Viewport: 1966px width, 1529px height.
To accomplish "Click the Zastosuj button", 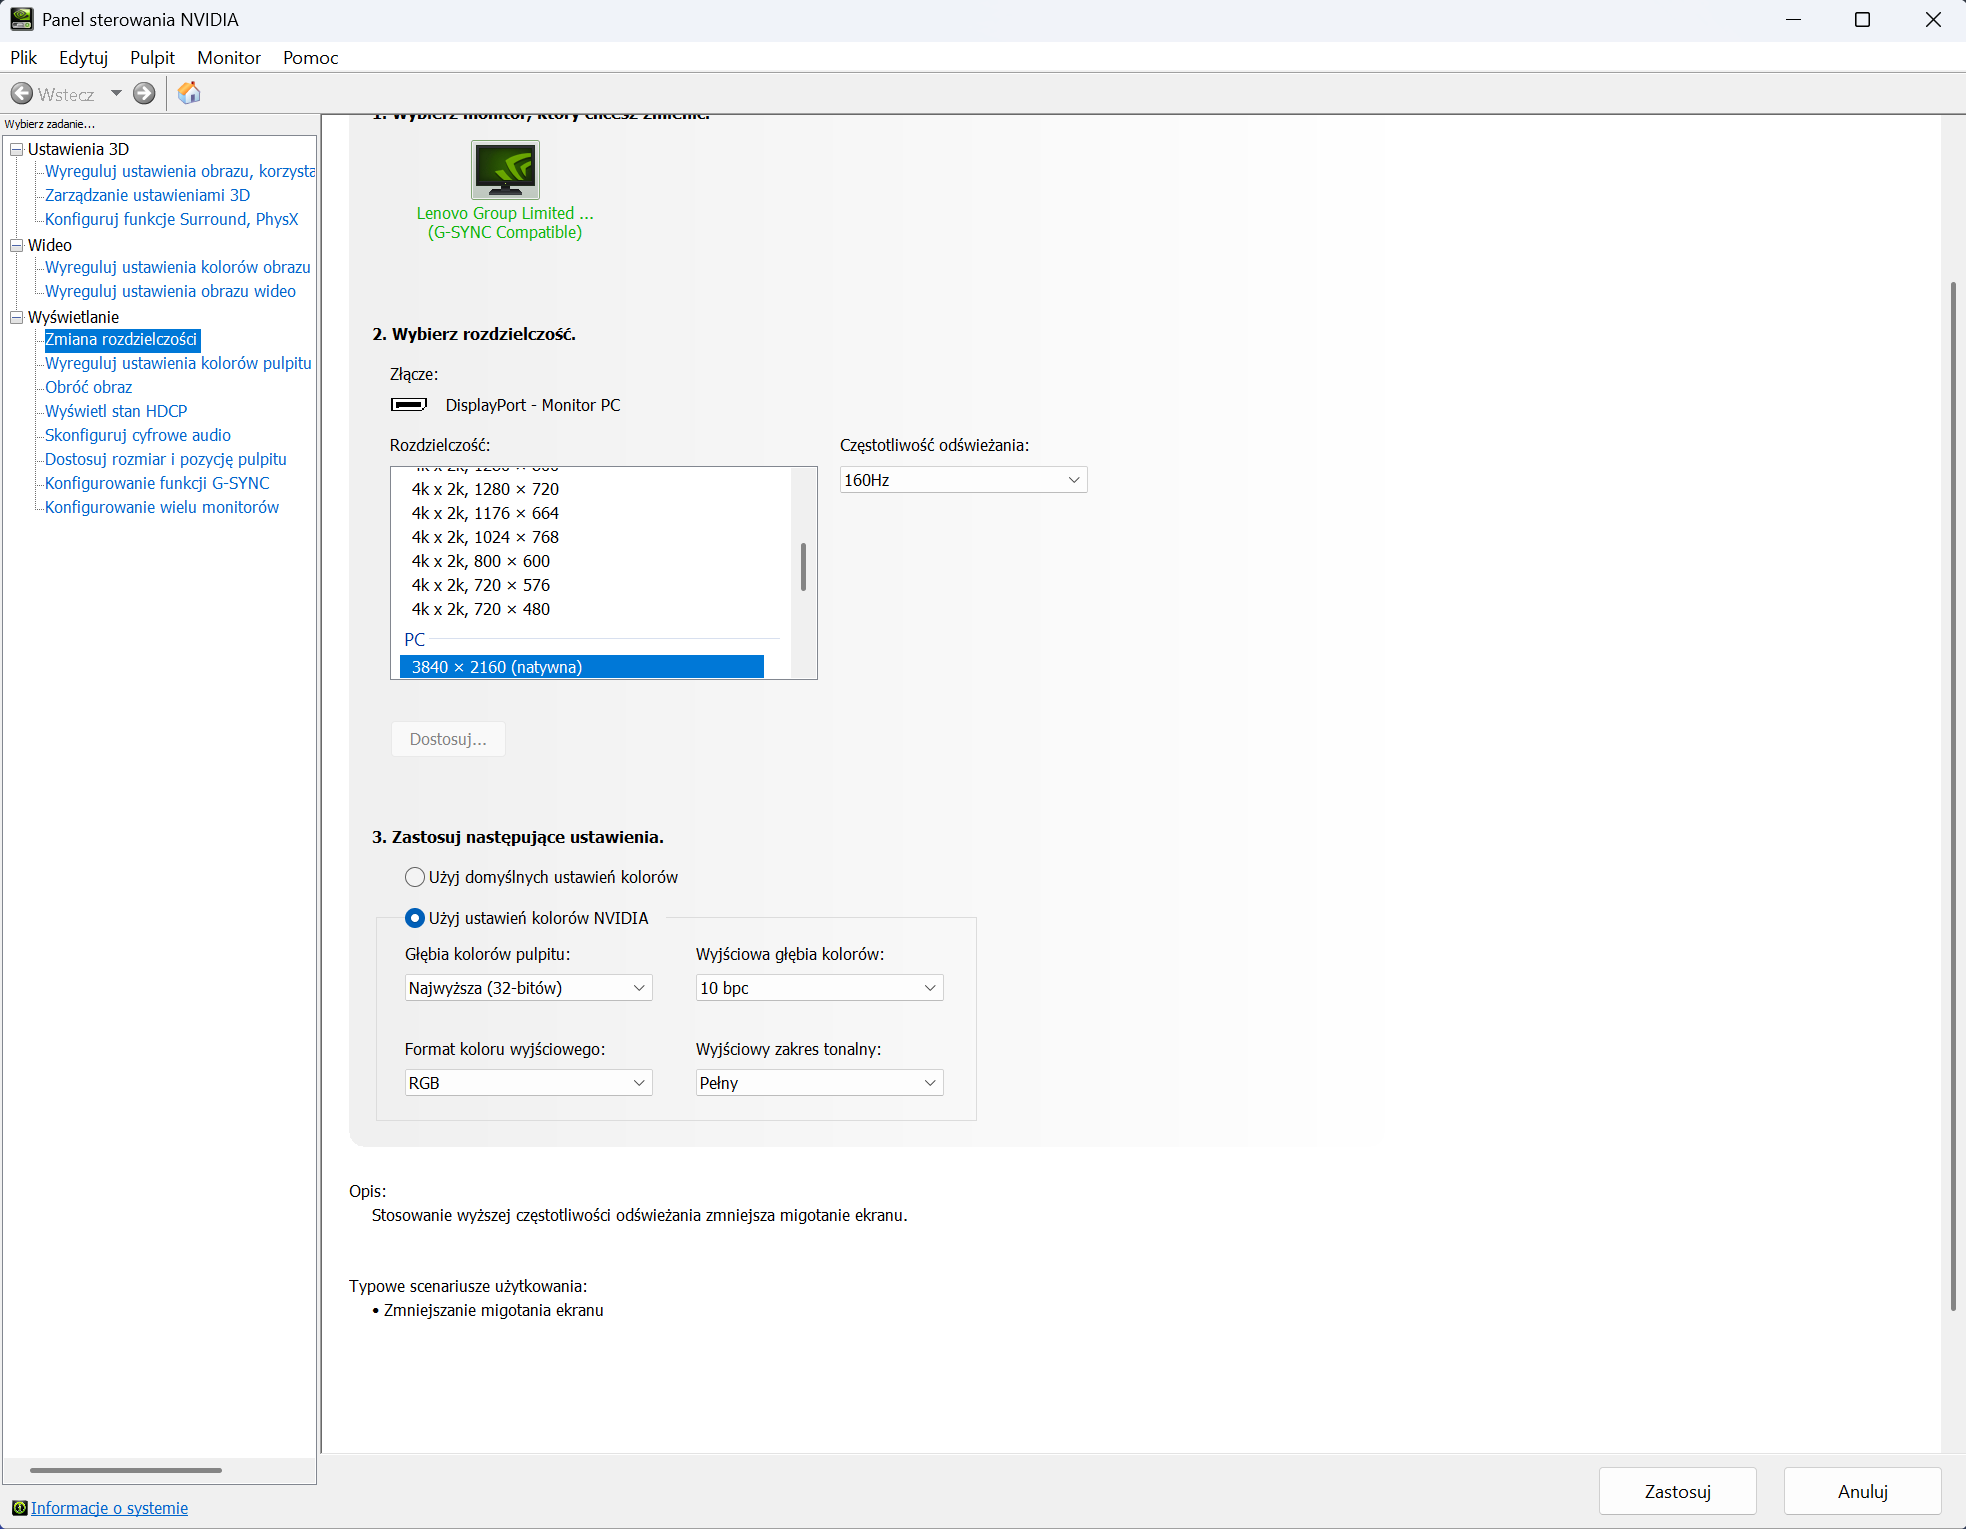I will [x=1677, y=1491].
